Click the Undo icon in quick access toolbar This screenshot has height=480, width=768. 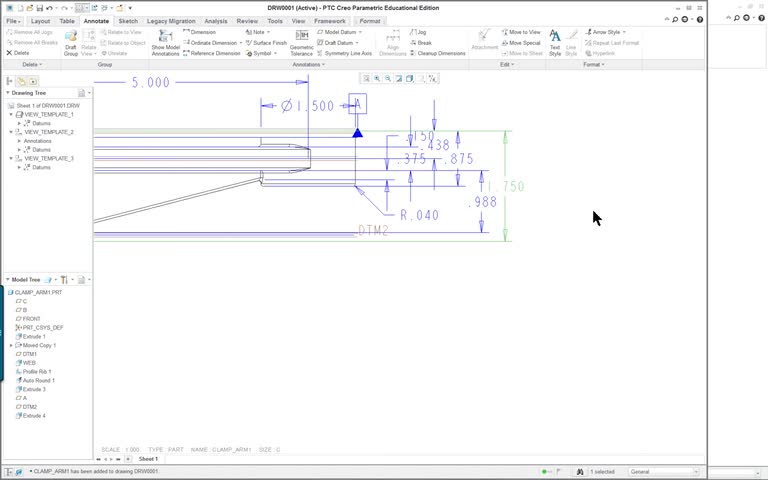49,8
